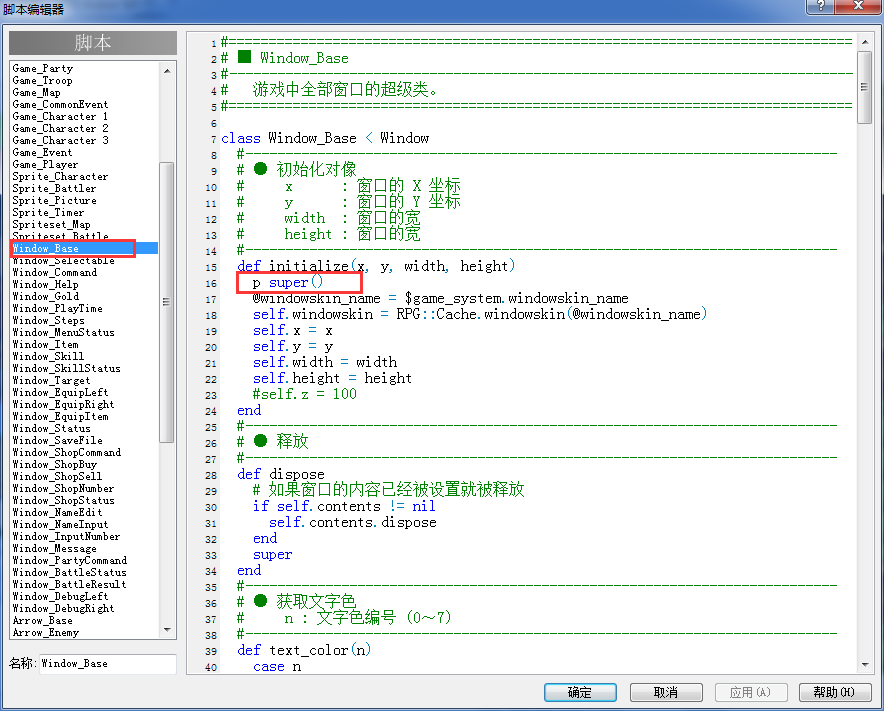
Task: Click the 'p super()' code line
Action: pyautogui.click(x=288, y=282)
